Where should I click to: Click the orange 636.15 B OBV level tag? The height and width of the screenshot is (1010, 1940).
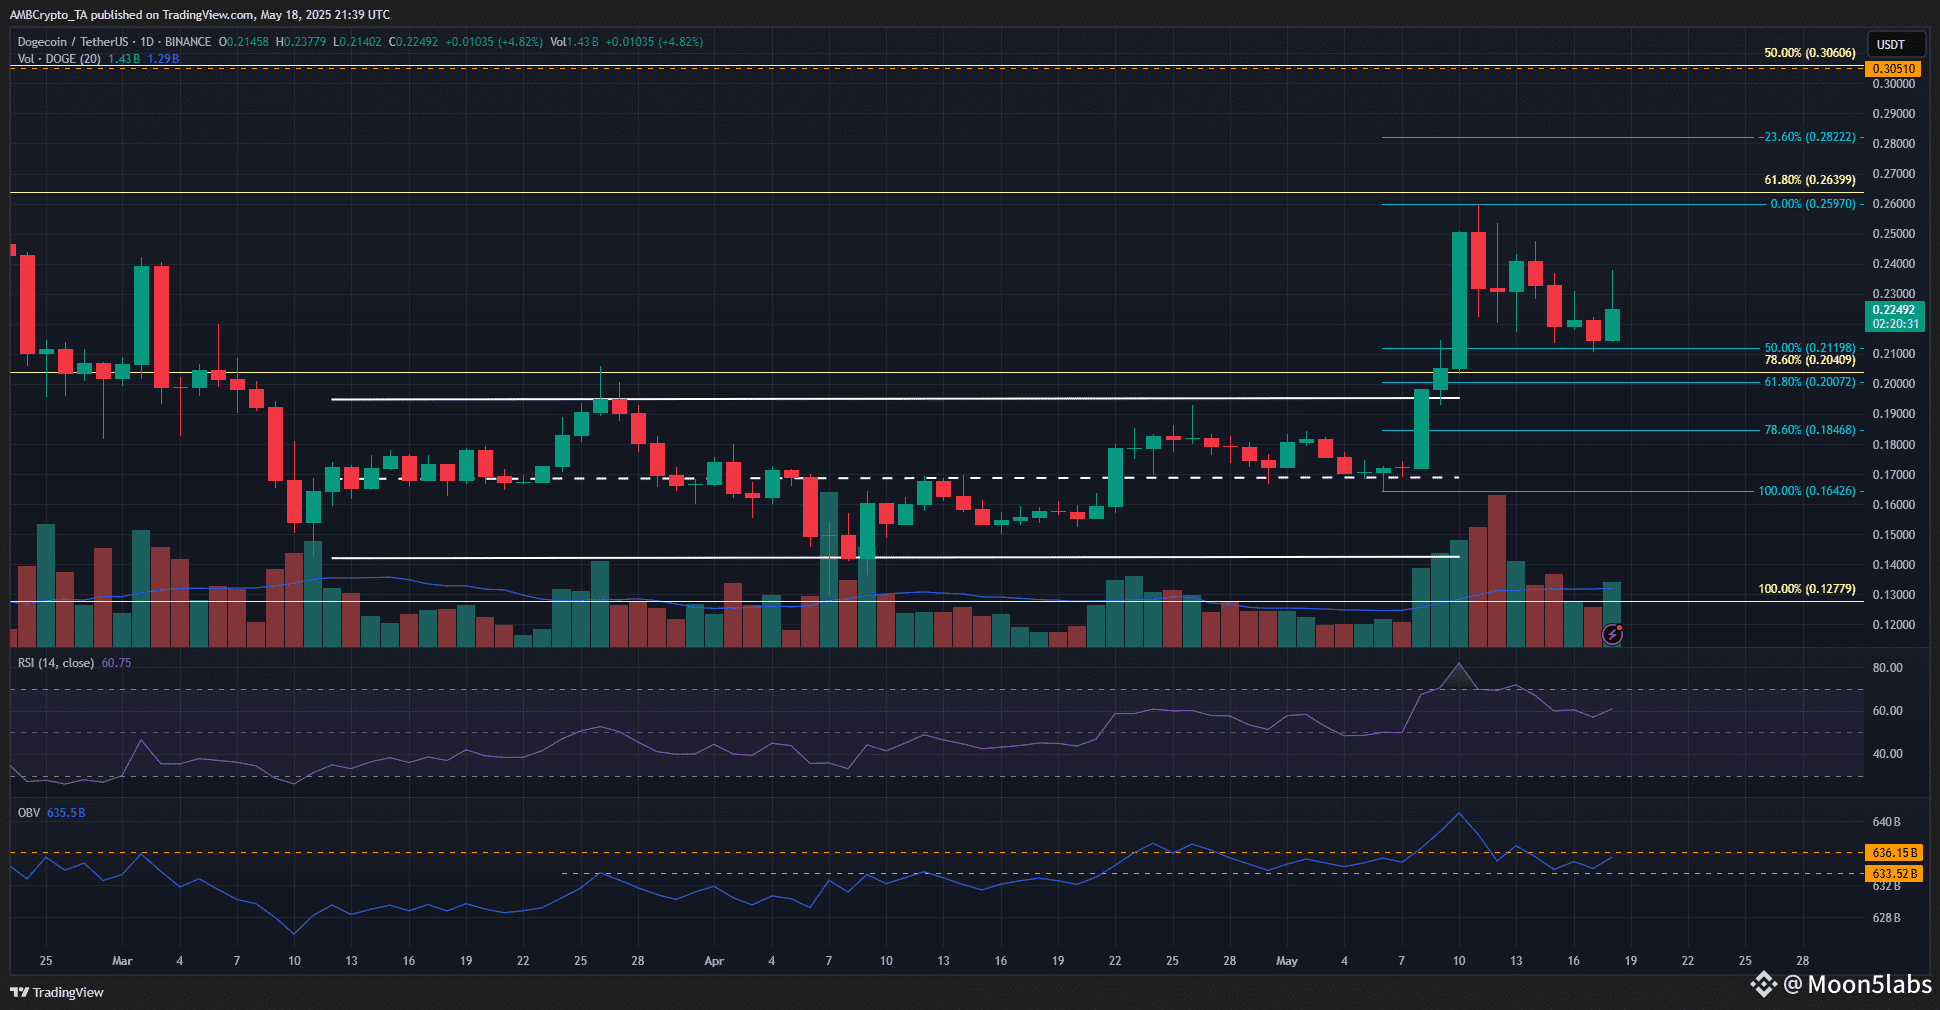click(x=1895, y=853)
